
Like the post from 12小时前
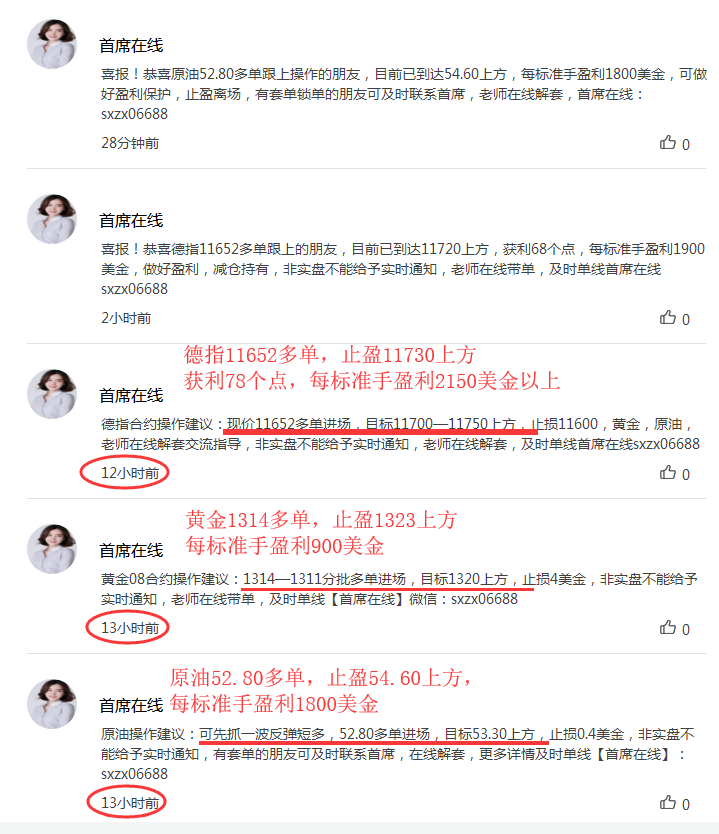[x=667, y=472]
